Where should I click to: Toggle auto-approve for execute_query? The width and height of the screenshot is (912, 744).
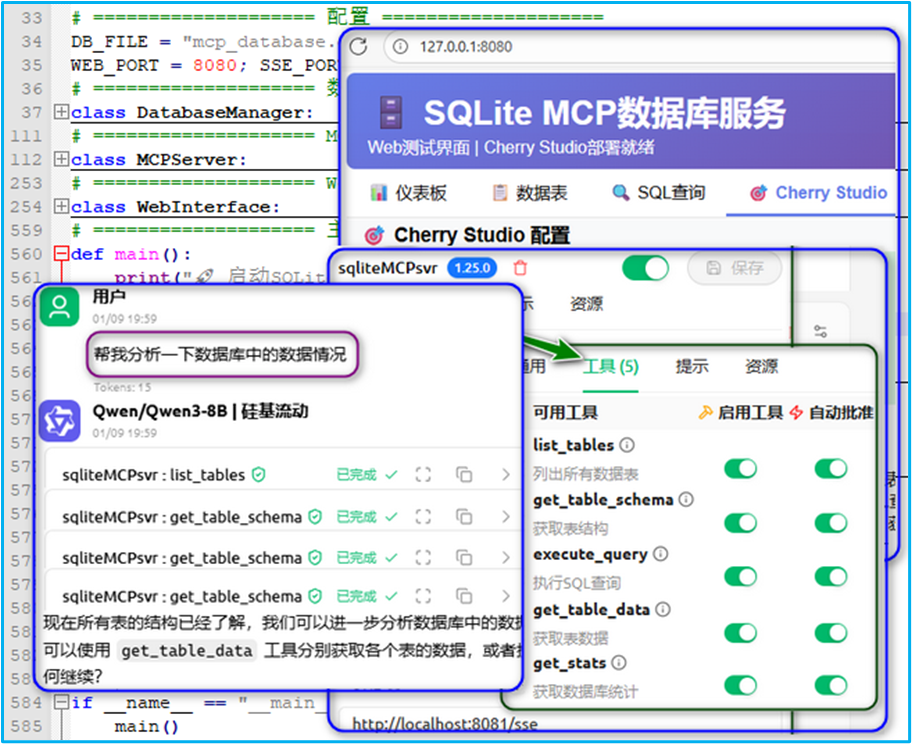coord(831,576)
